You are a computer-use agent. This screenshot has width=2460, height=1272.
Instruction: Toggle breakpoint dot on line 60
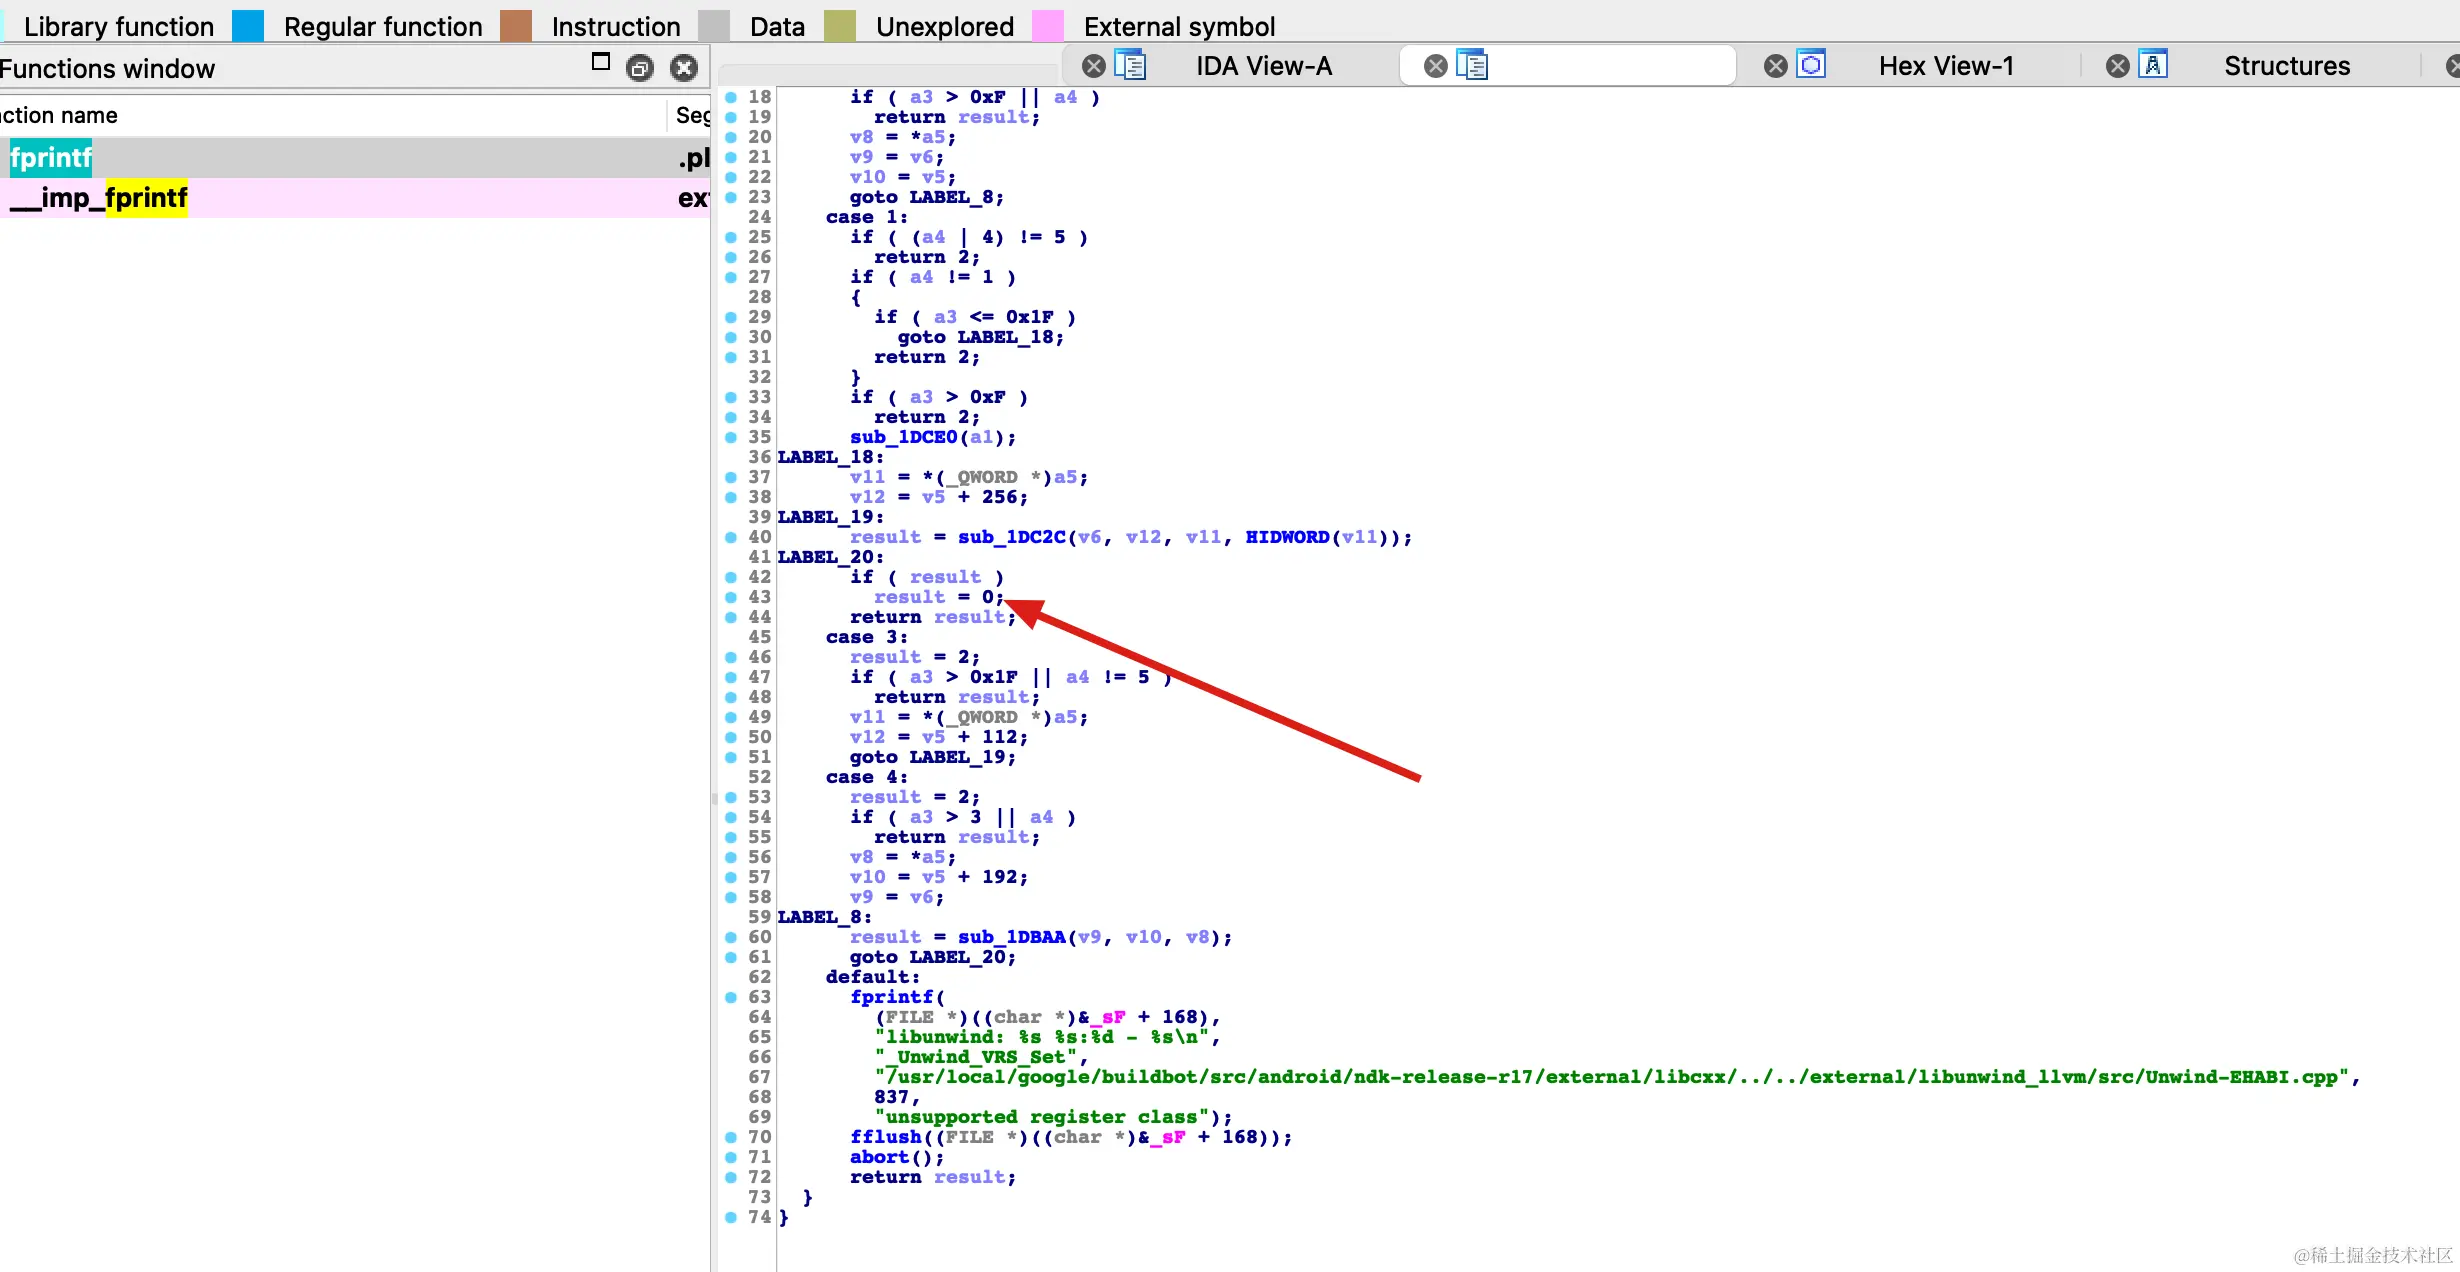(731, 937)
